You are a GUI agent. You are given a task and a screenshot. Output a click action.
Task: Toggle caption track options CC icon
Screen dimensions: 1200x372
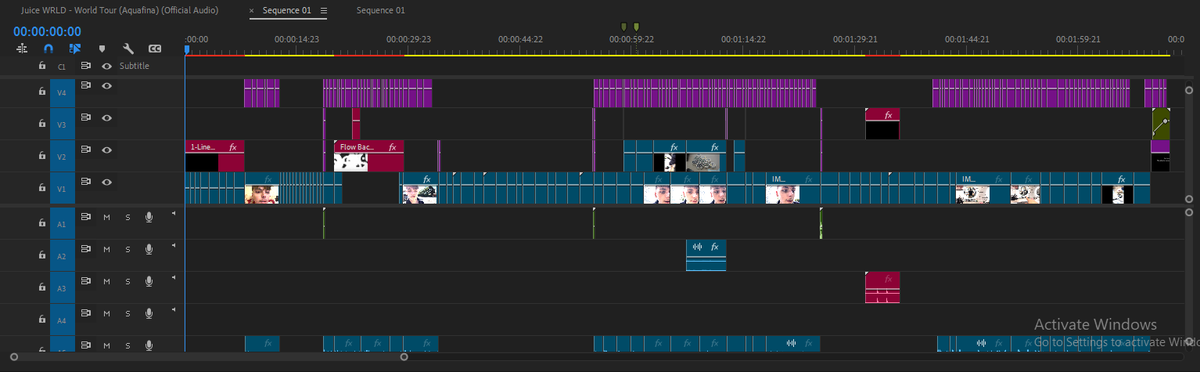(154, 48)
